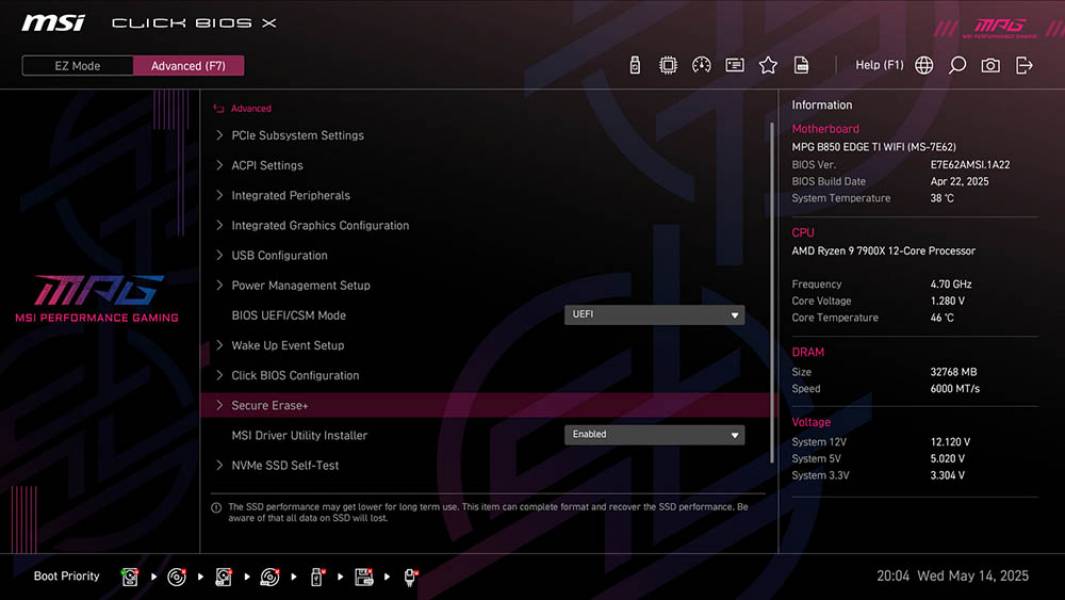The width and height of the screenshot is (1065, 600).
Task: Open the speedometer performance gauge icon
Action: (x=701, y=65)
